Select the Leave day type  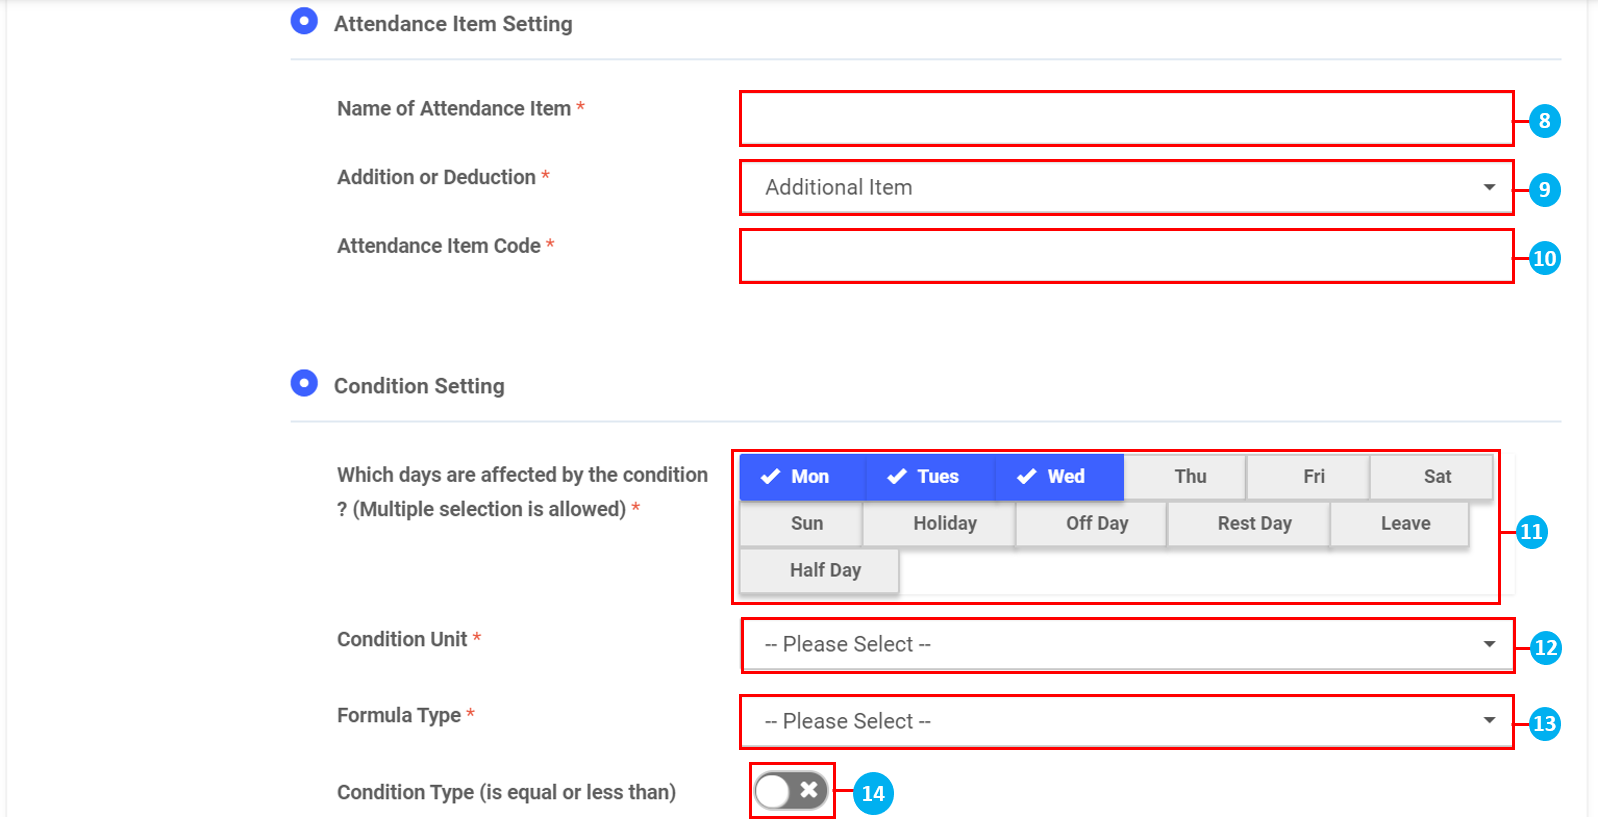pos(1404,524)
